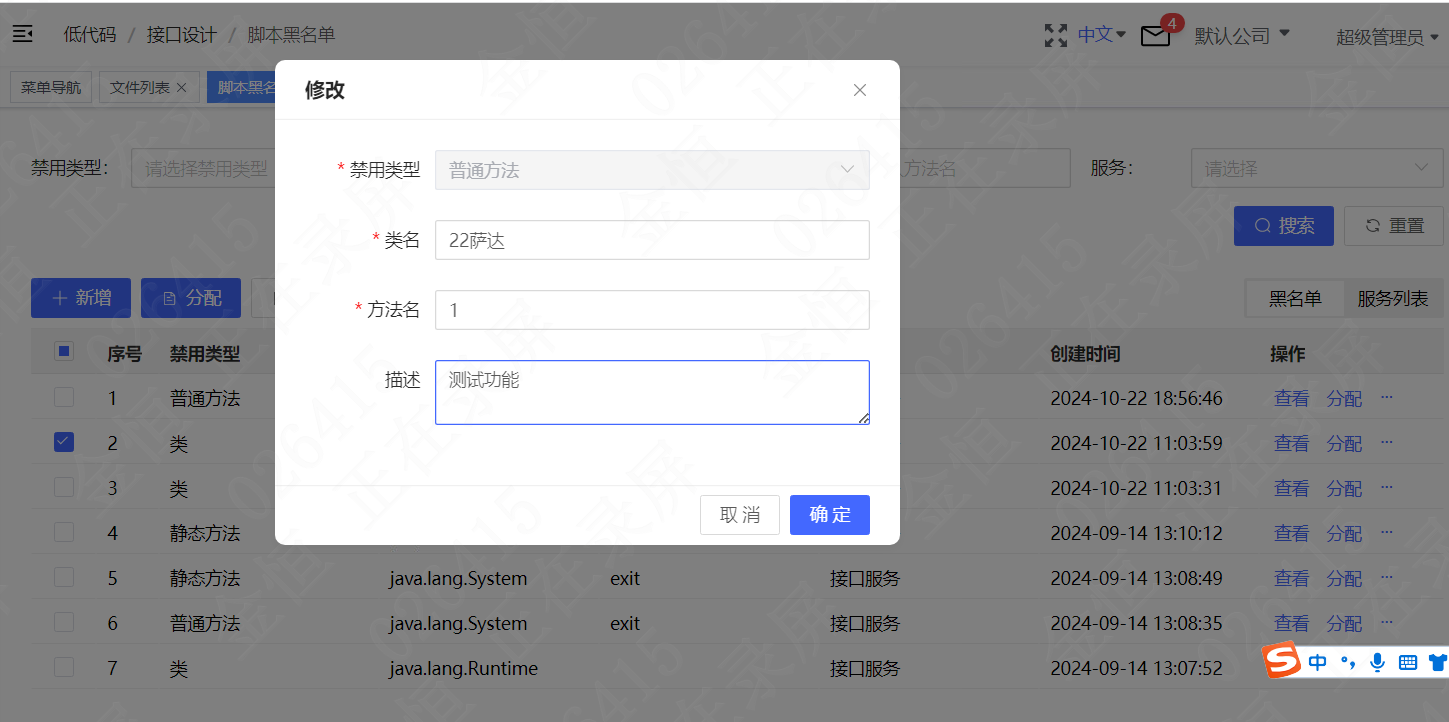The height and width of the screenshot is (722, 1449).
Task: Click the 2024-10-22 18:56:46 timestamp cell
Action: pyautogui.click(x=1136, y=398)
